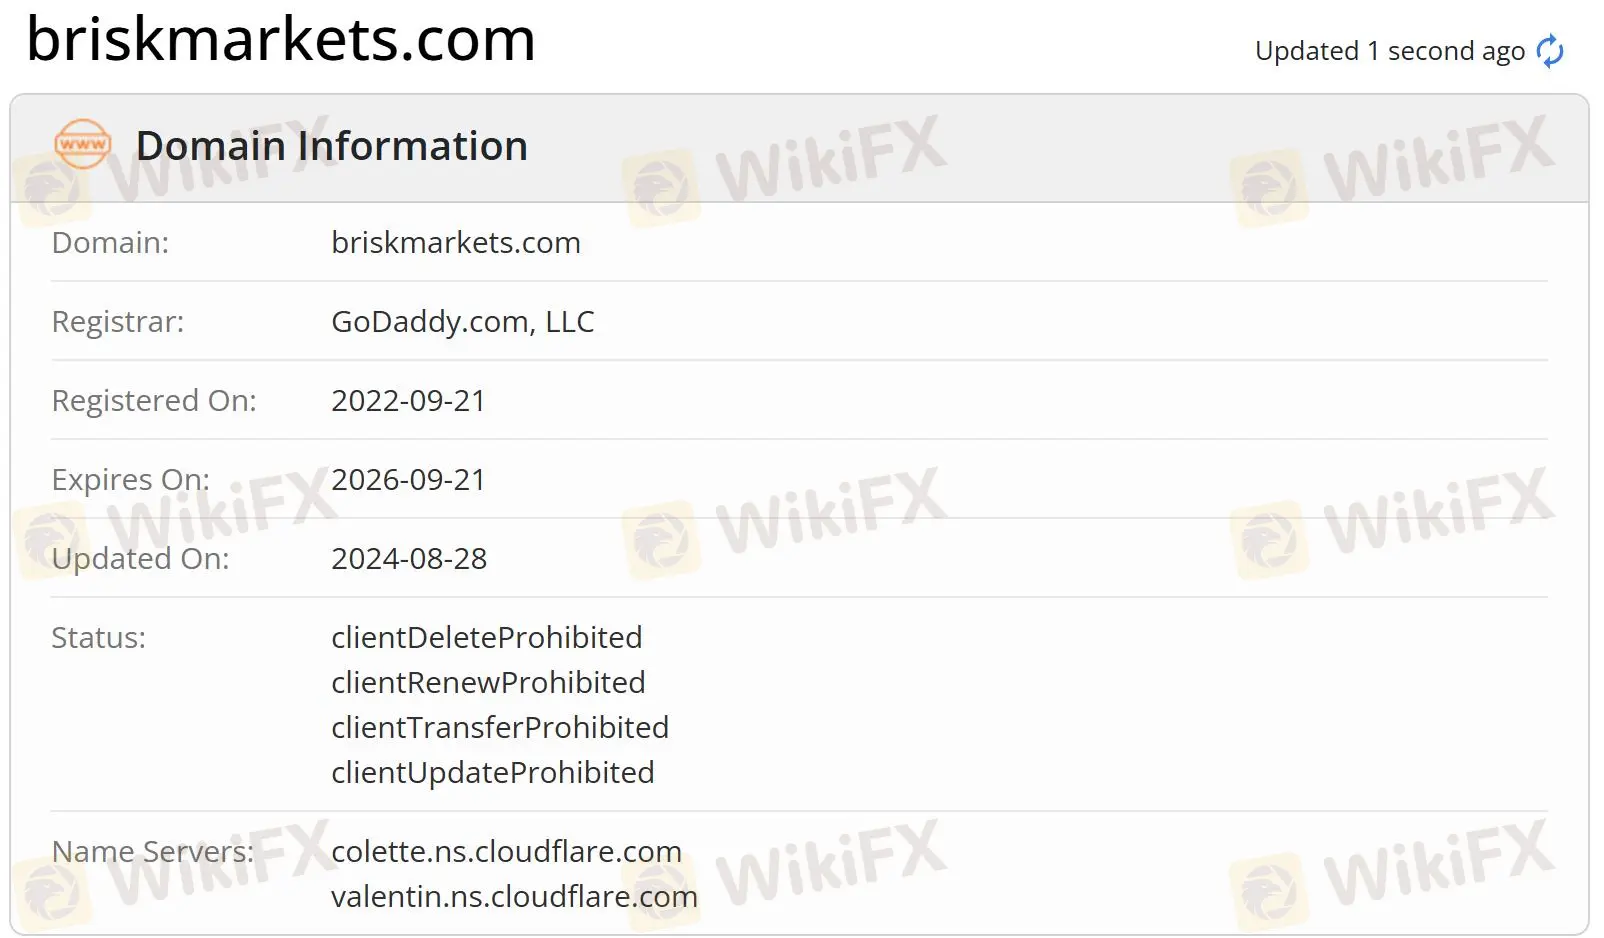Click the orange www globe icon
Screen dimensions: 1604x938
[x=83, y=145]
